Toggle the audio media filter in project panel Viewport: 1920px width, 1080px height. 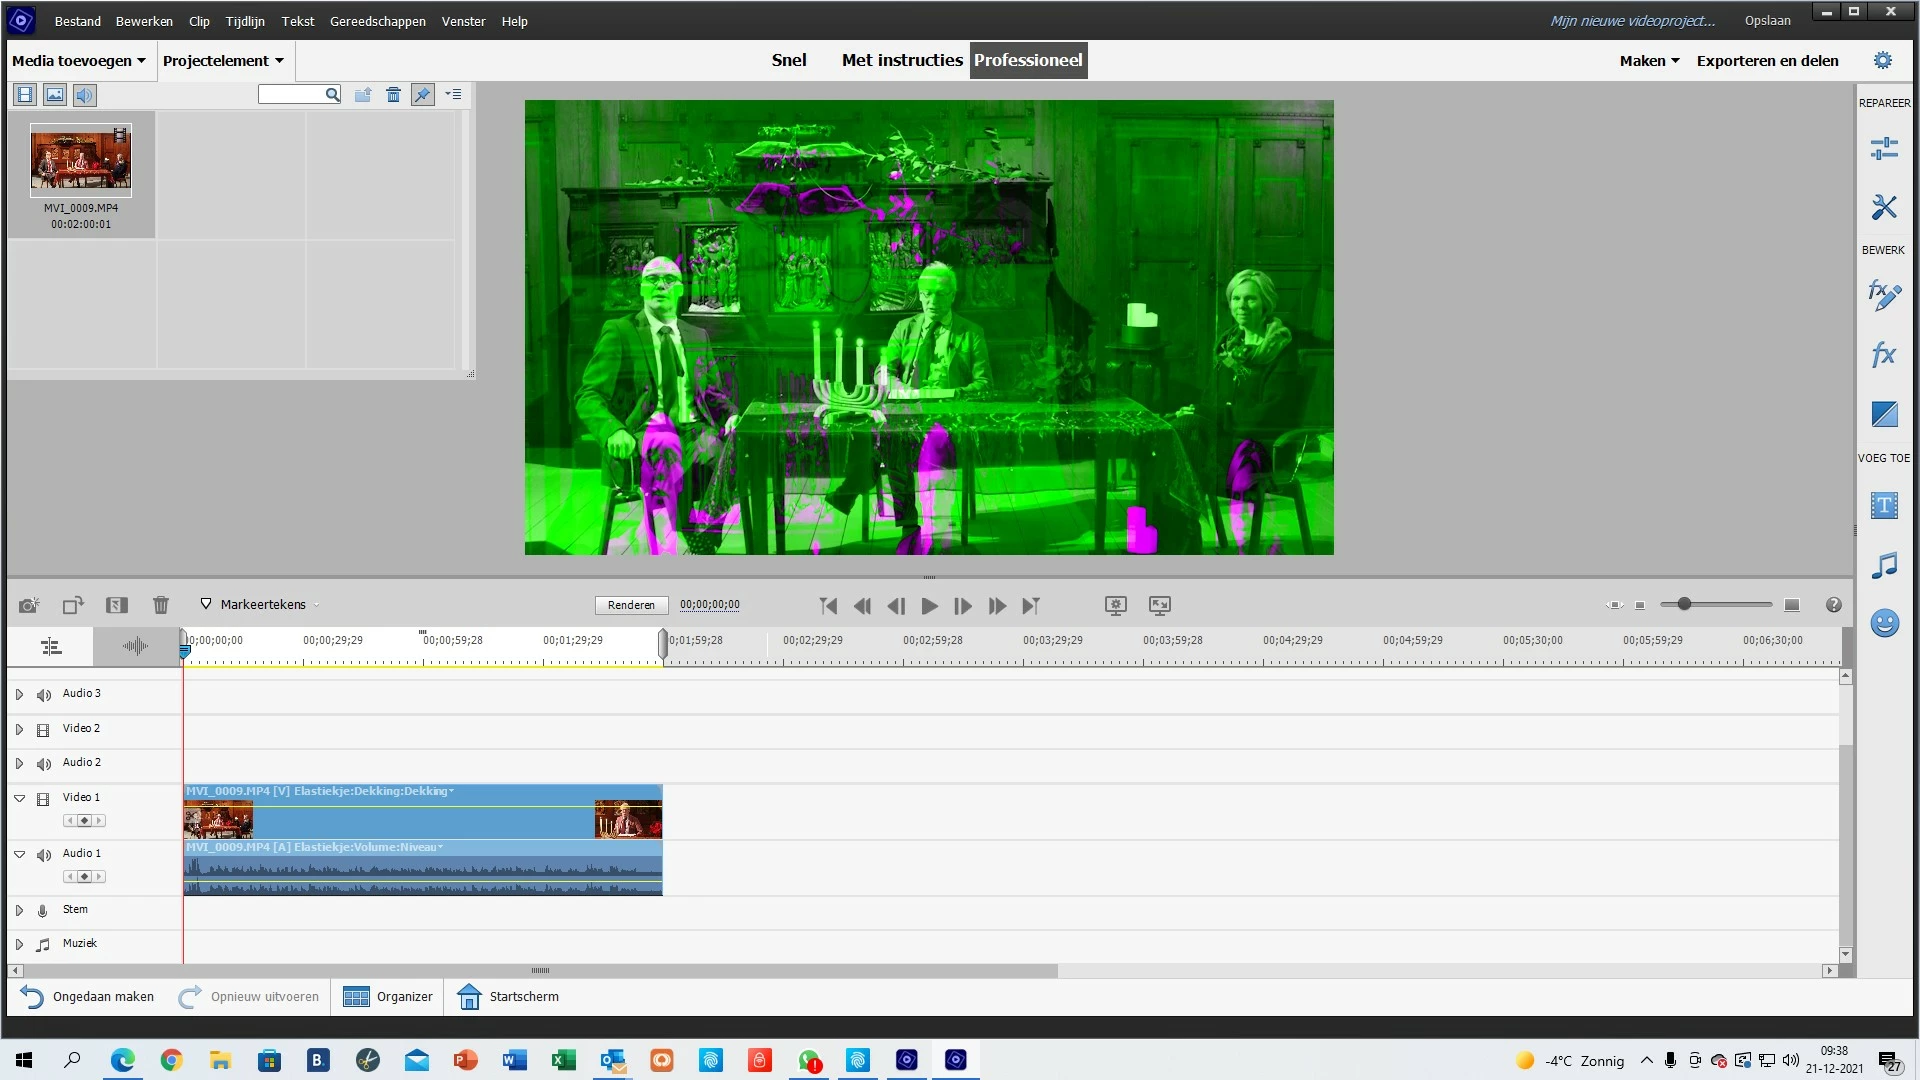85,95
